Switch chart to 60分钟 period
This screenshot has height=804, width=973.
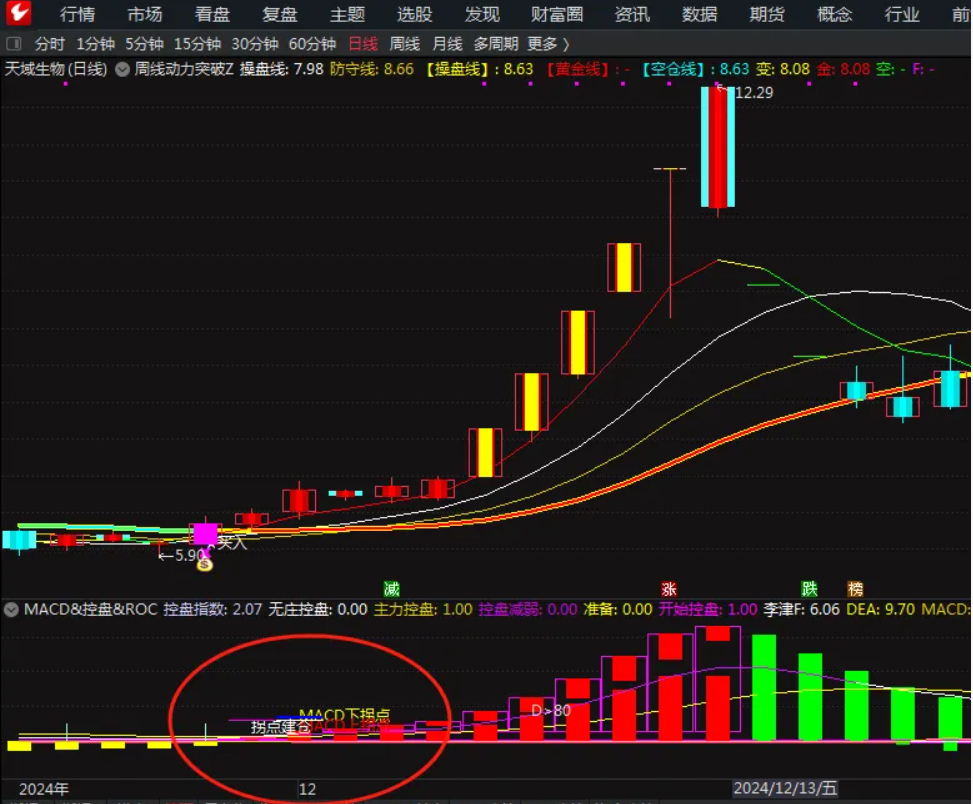[312, 44]
